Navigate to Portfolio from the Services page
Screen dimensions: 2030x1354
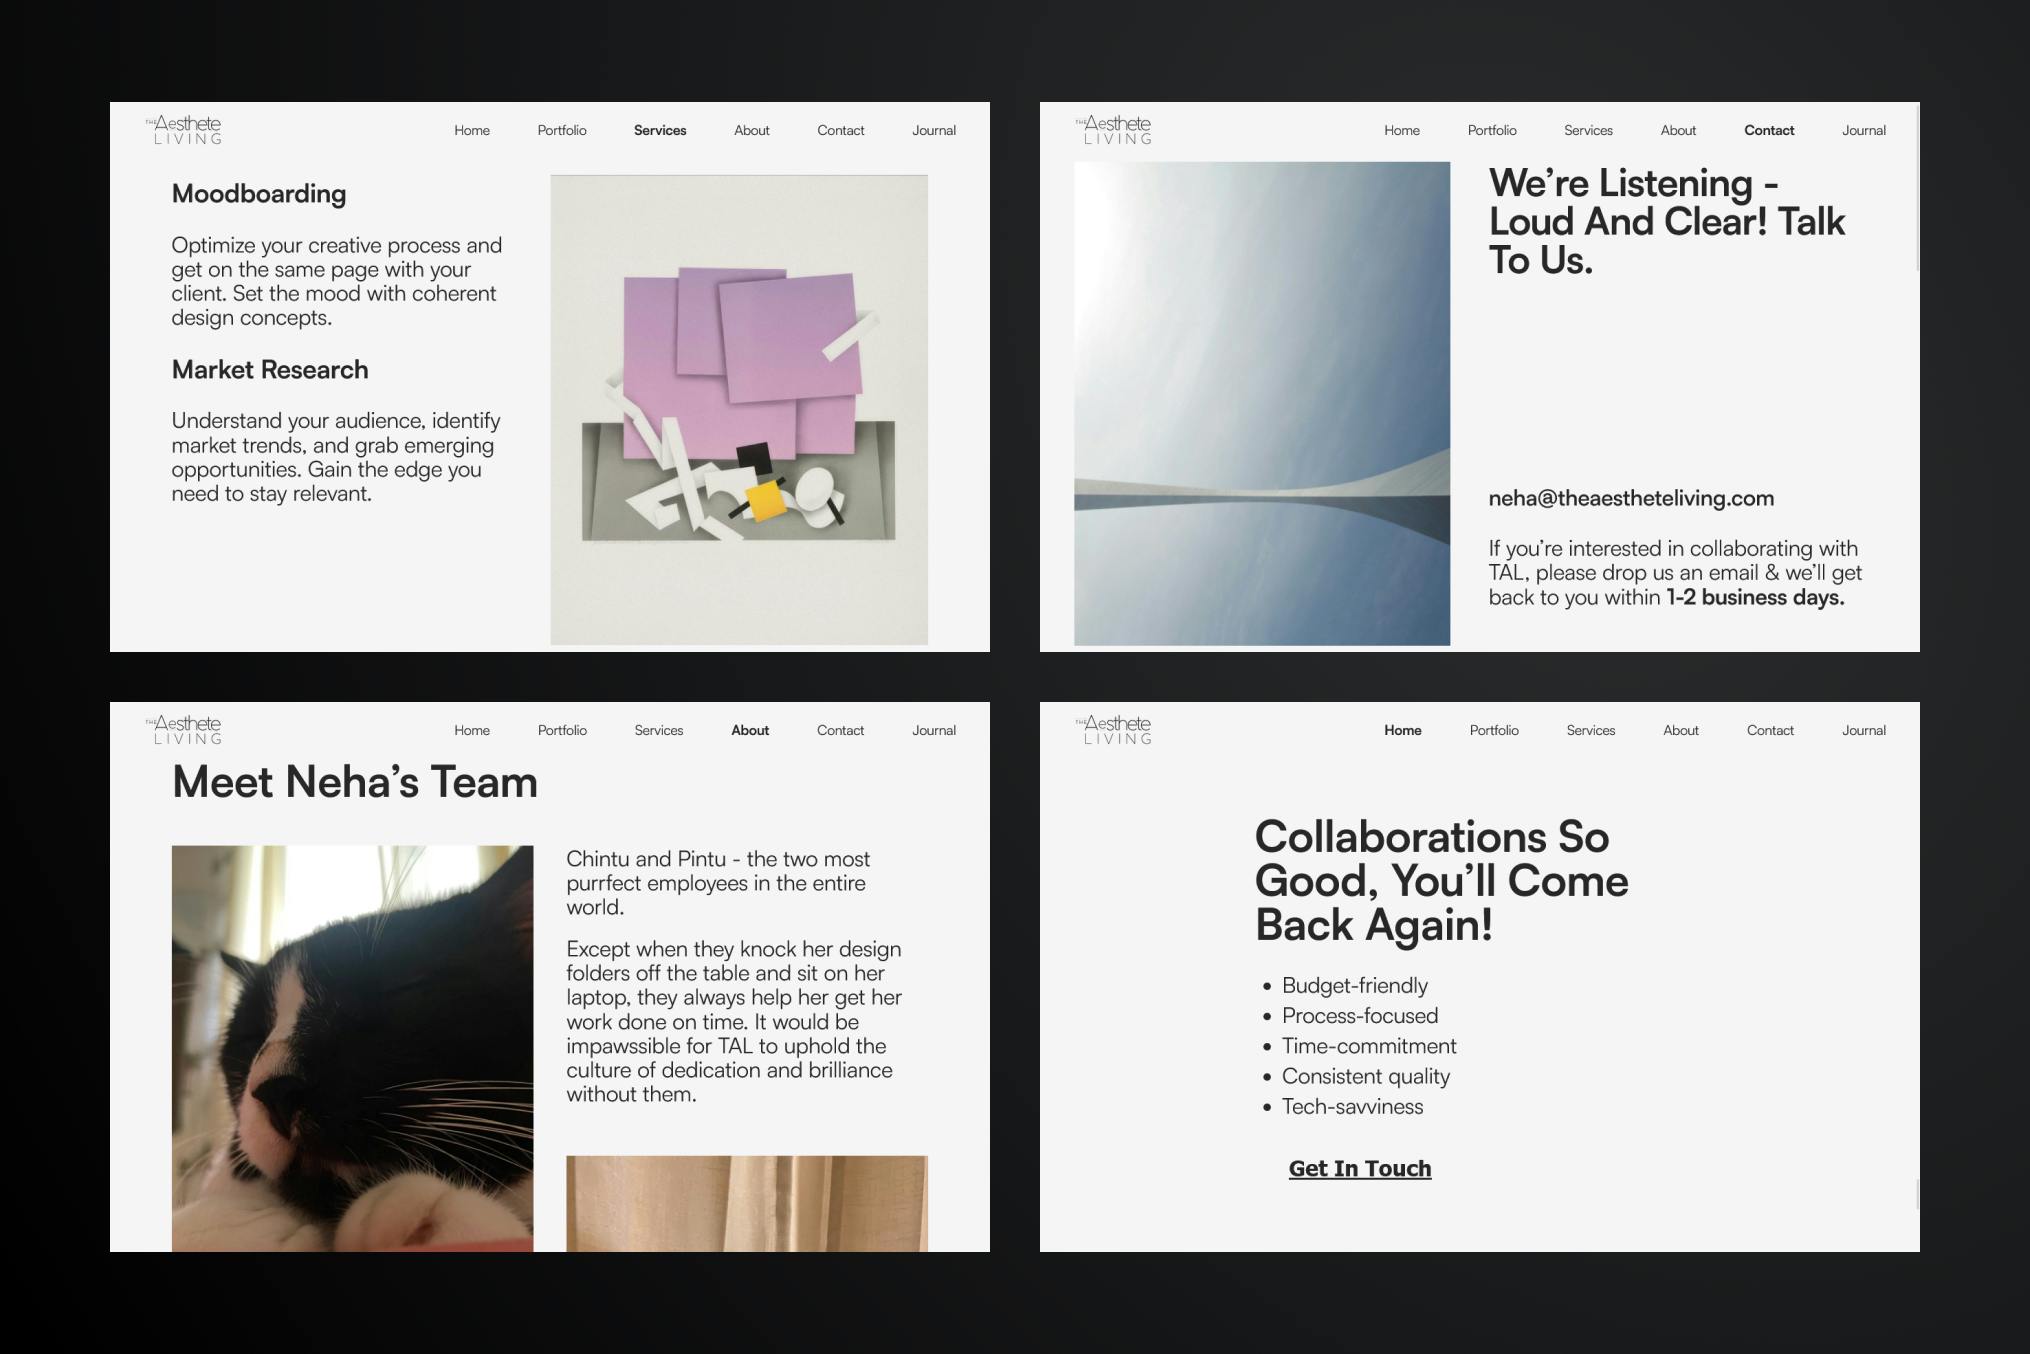click(x=561, y=130)
